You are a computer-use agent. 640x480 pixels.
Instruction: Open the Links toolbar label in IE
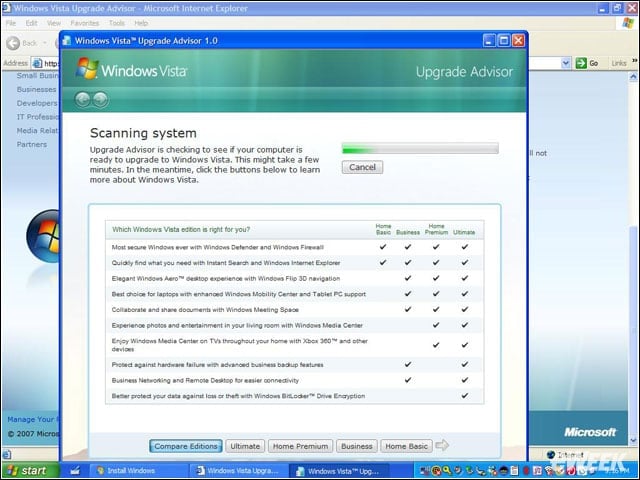[619, 63]
